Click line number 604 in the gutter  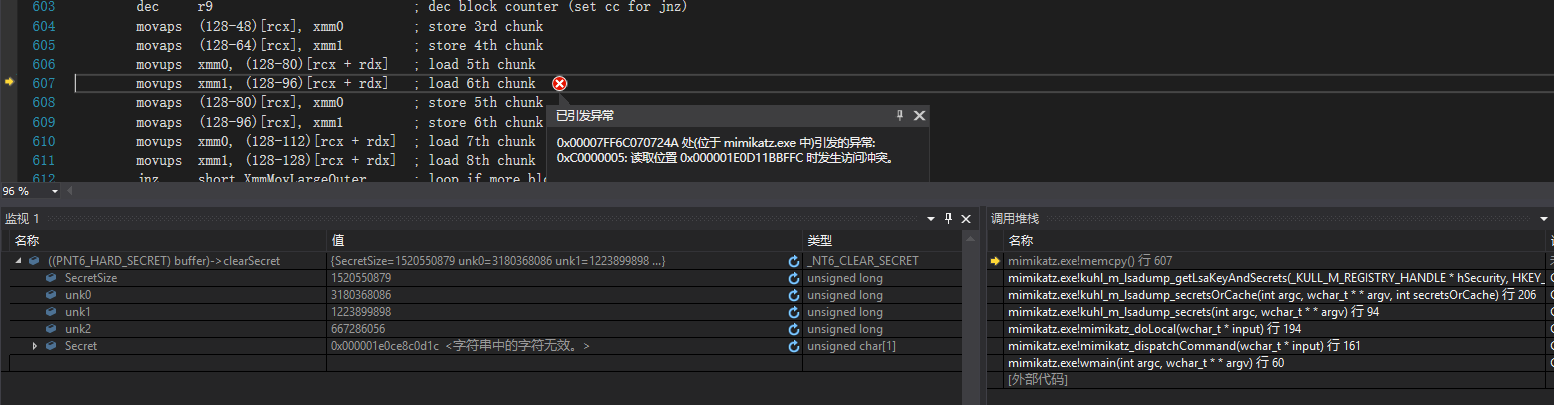[43, 26]
